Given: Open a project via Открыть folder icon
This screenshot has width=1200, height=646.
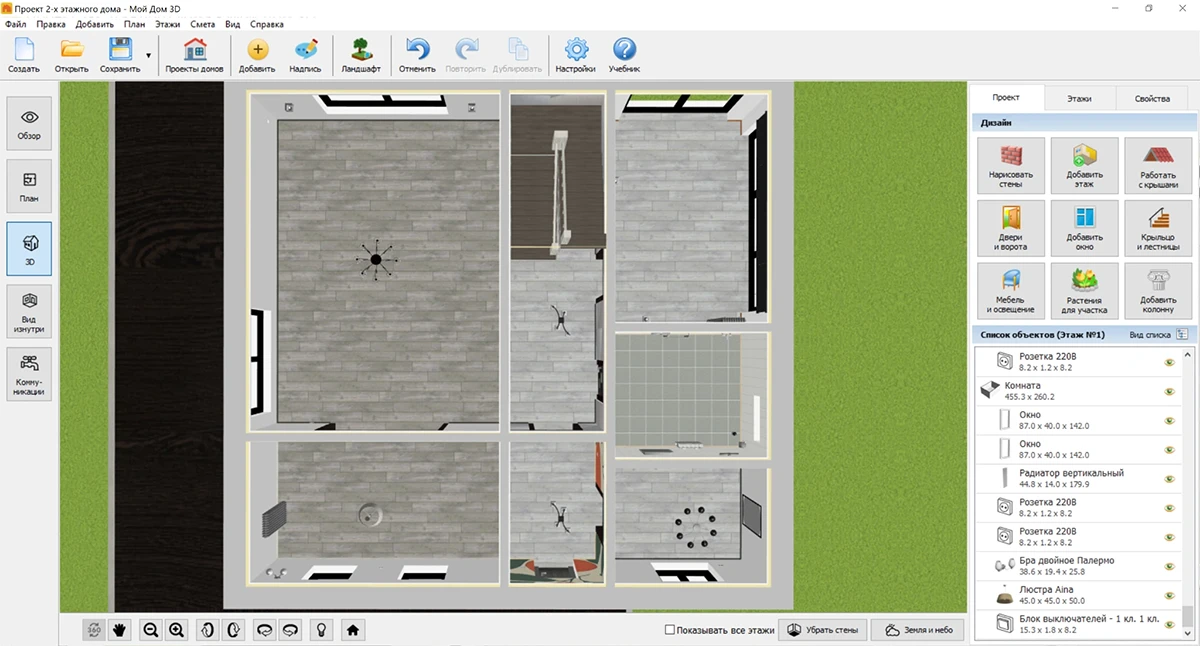Looking at the screenshot, I should [72, 55].
